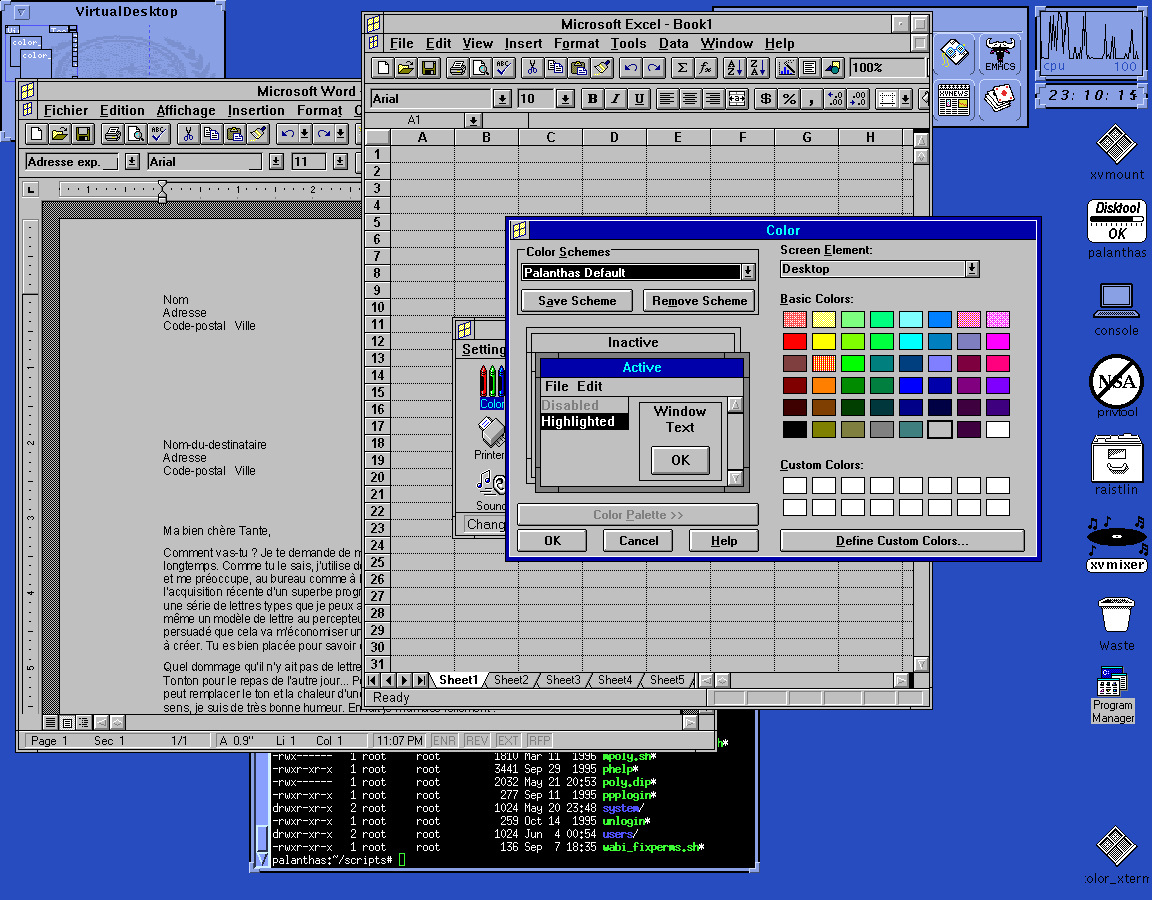1152x900 pixels.
Task: Click the Open file icon in Excel toolbar
Action: pyautogui.click(x=406, y=68)
